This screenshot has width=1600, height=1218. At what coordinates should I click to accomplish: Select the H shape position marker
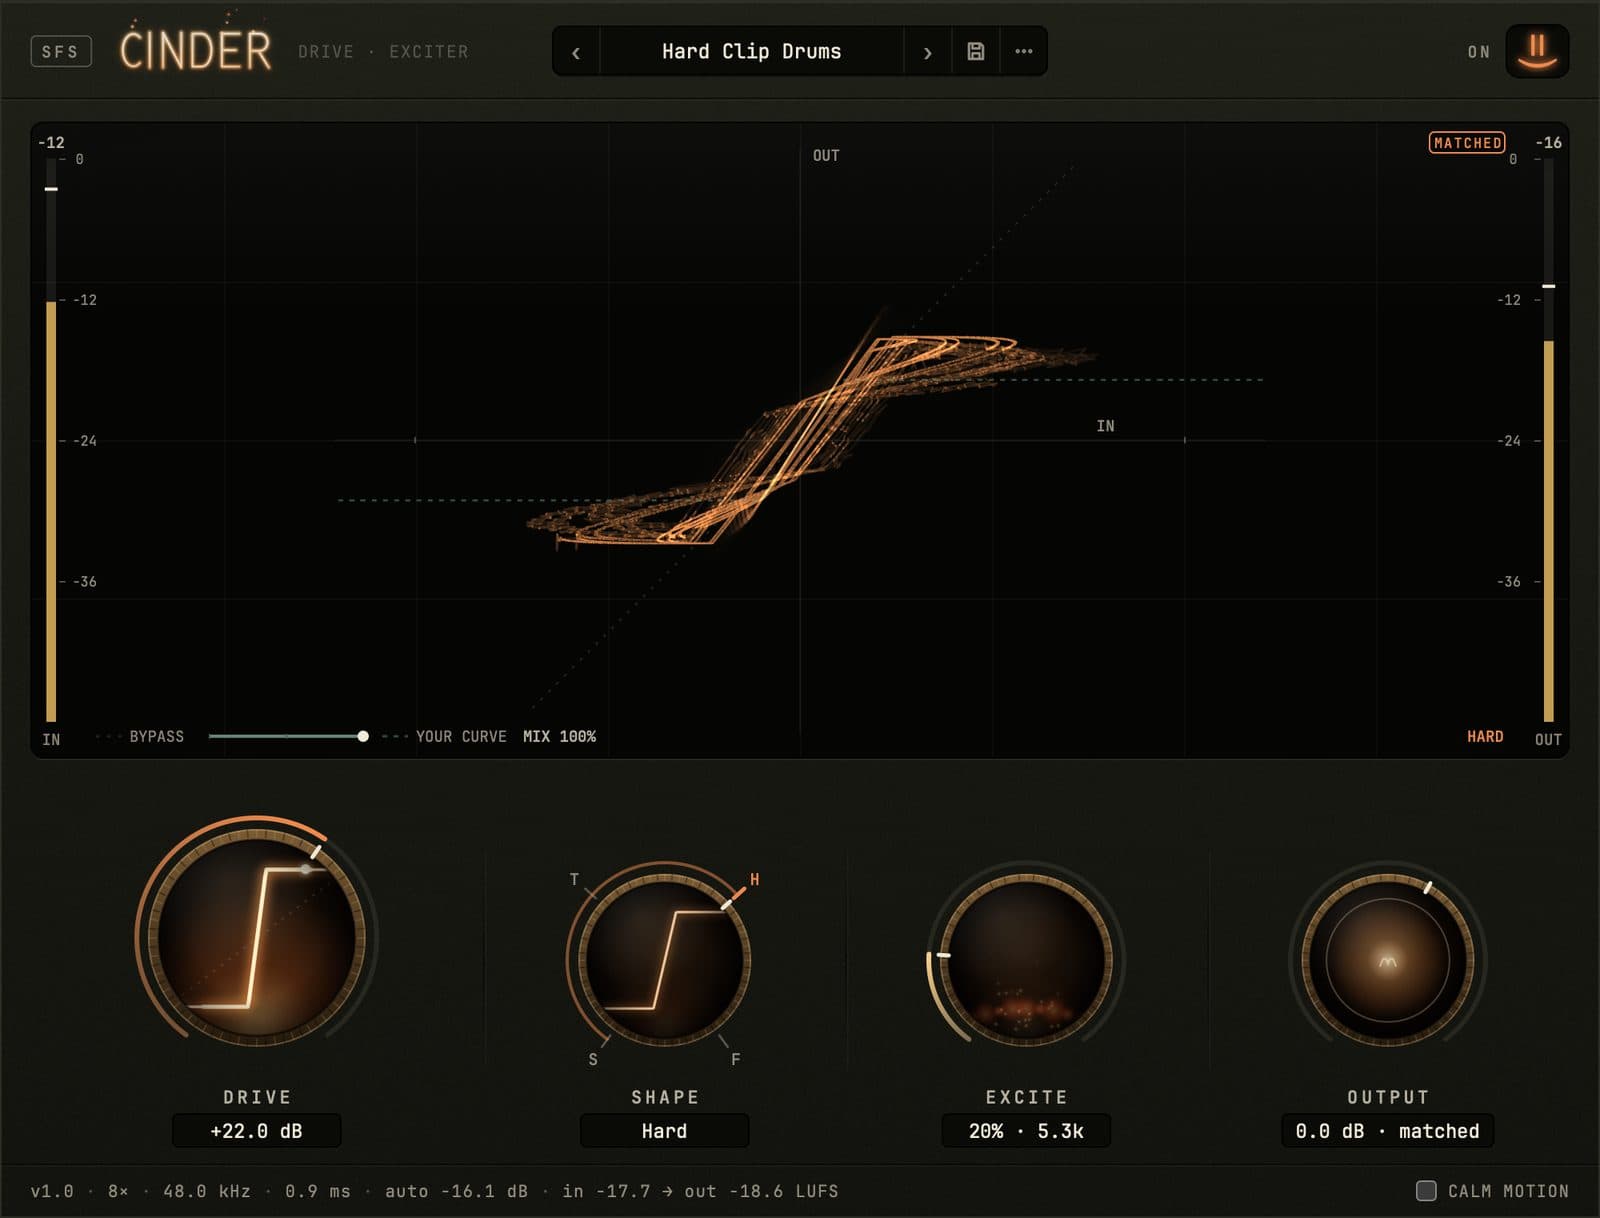(754, 880)
